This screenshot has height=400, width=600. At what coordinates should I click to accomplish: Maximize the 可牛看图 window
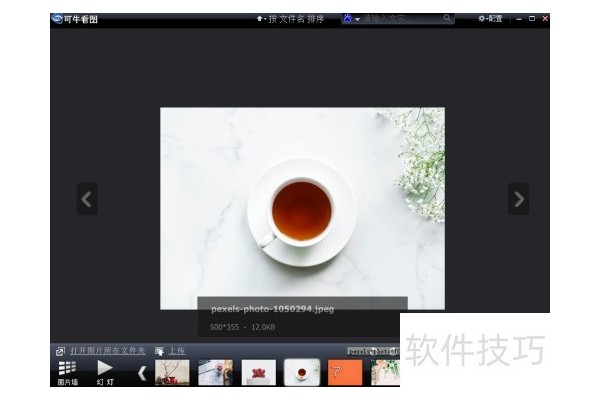(532, 18)
